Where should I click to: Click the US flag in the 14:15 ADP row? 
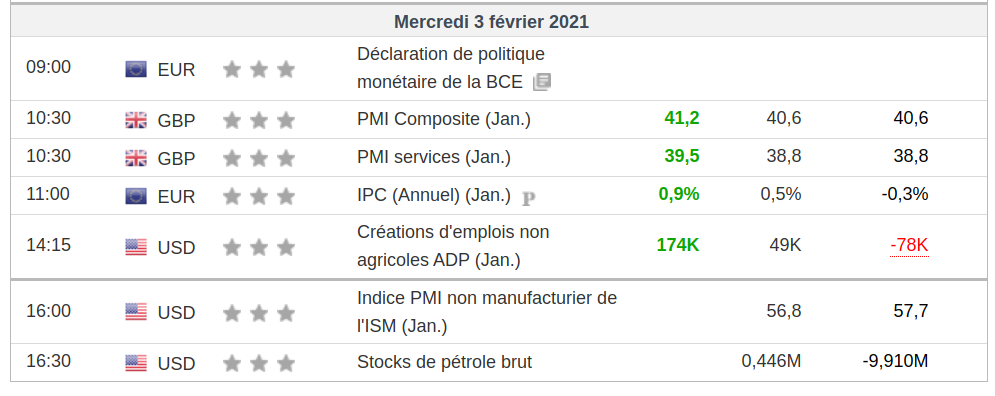coord(136,247)
